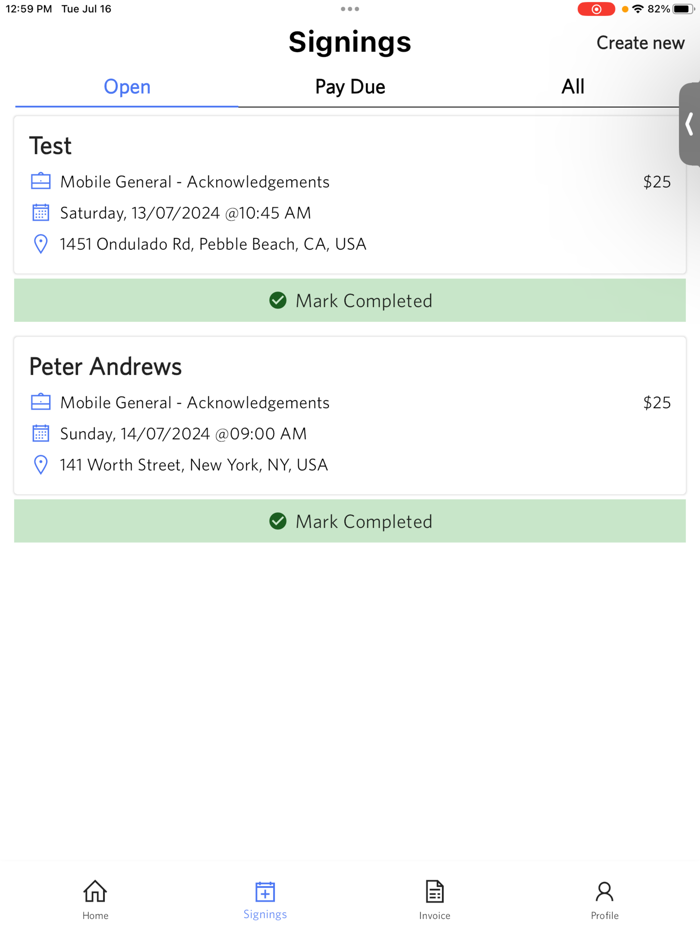Click the briefcase icon on Peter Andrews card
Screen dimensions: 700x934
tap(40, 402)
